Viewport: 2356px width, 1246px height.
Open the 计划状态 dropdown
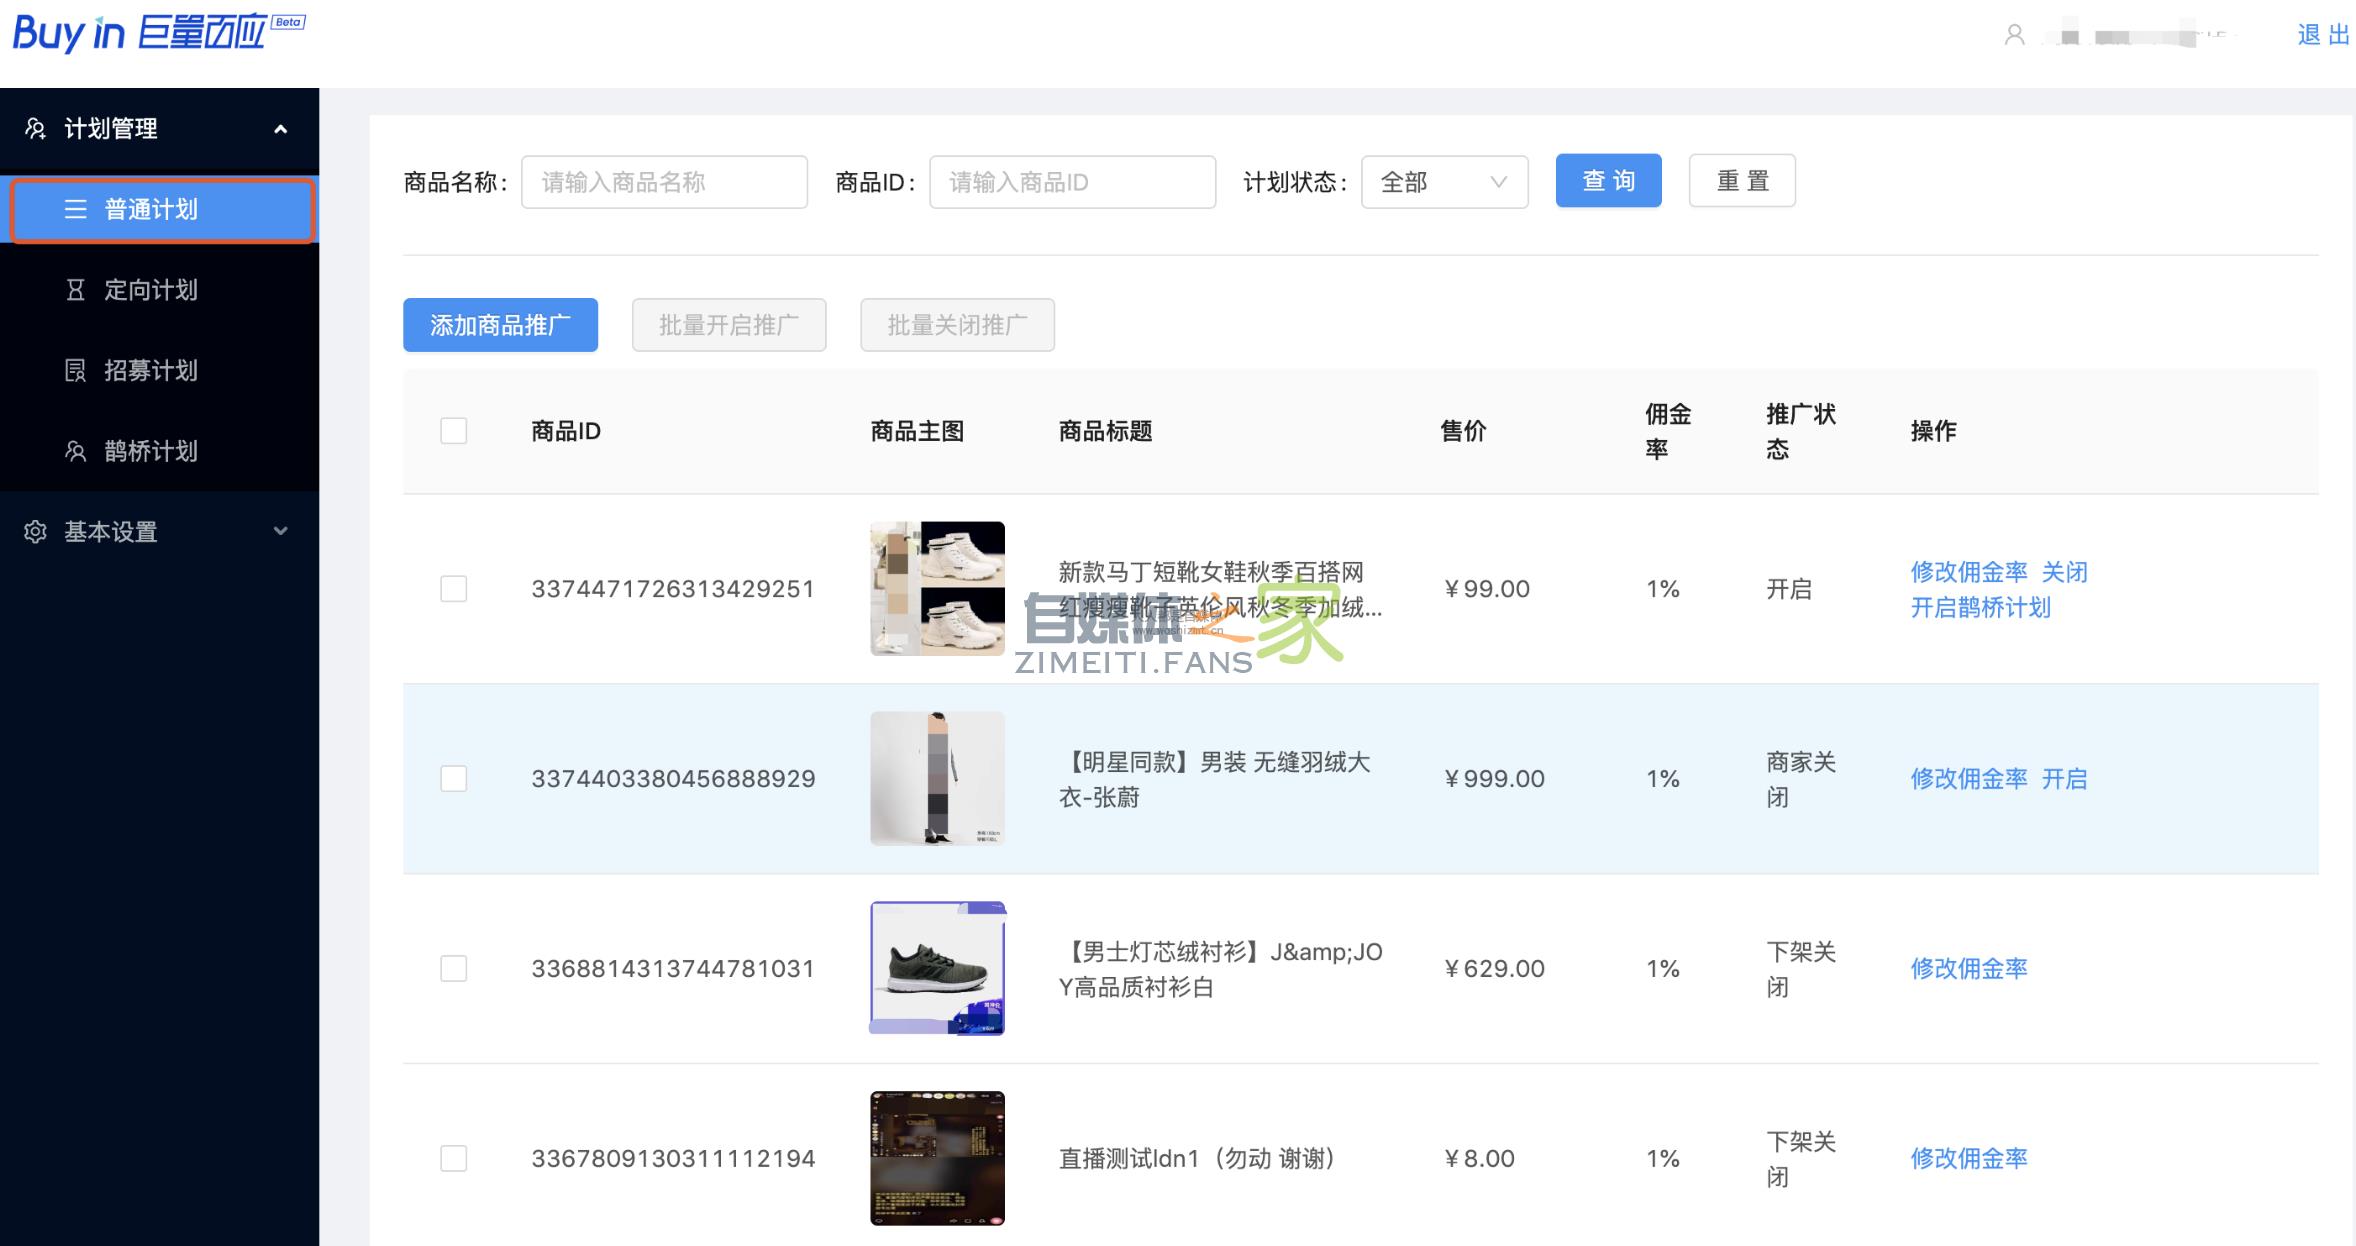1444,181
